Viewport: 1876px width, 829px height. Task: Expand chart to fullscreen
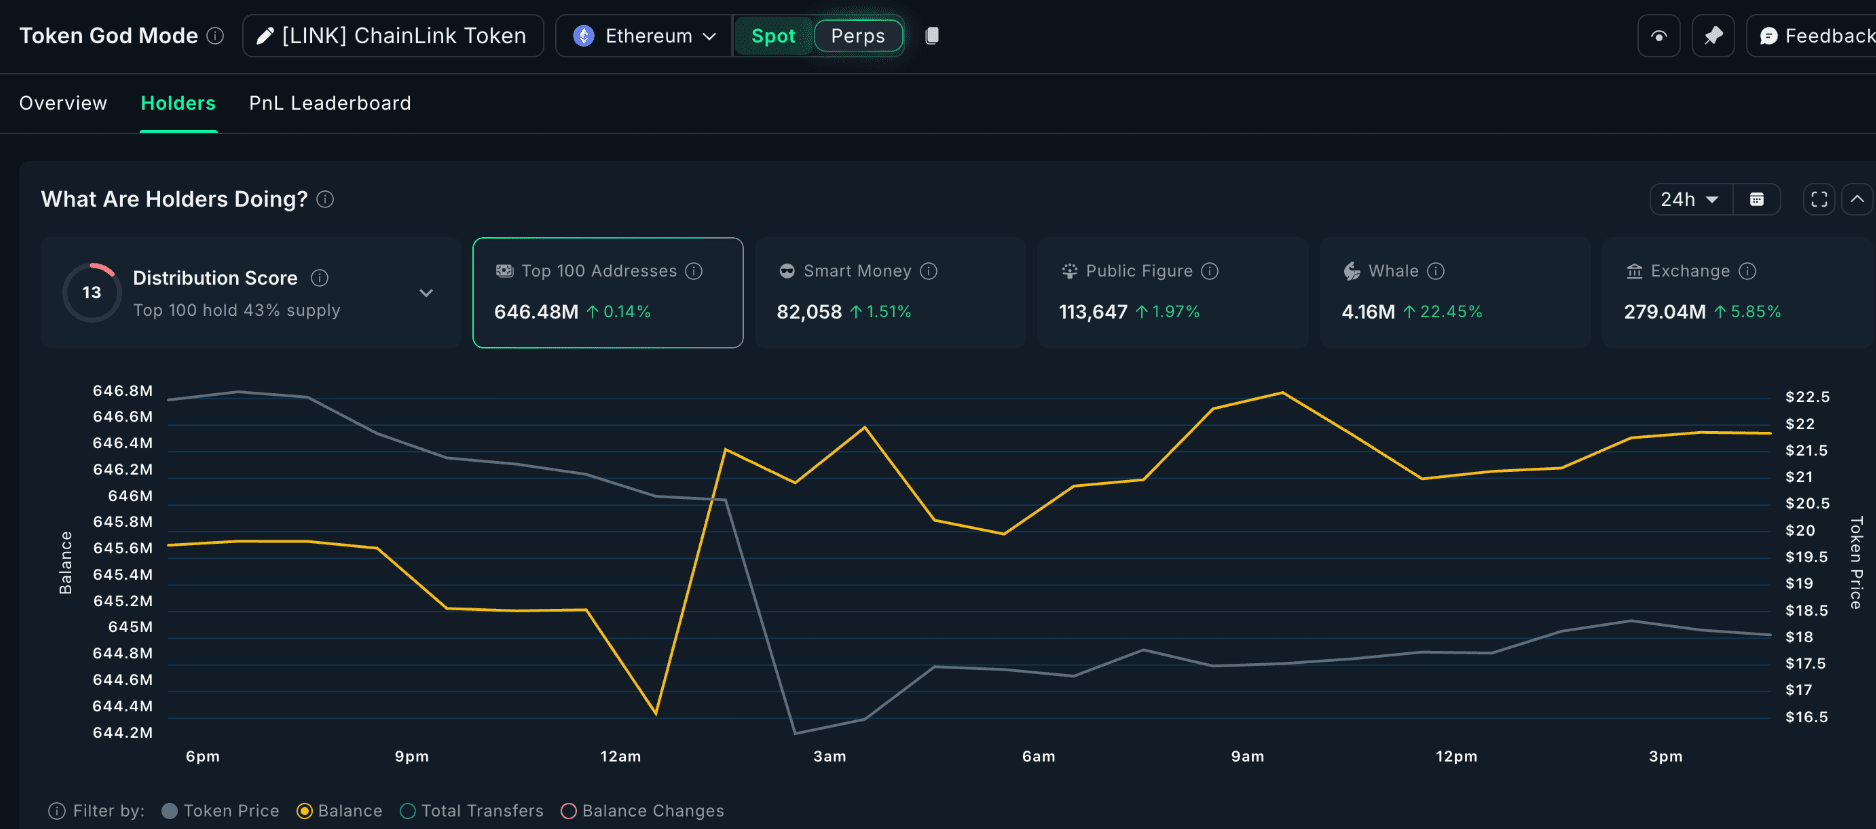point(1819,199)
